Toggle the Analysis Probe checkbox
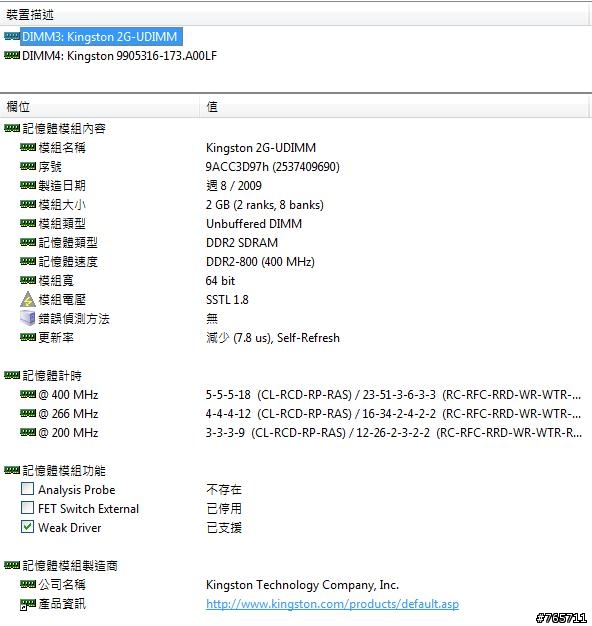Viewport: 592px width, 626px height. (27, 489)
